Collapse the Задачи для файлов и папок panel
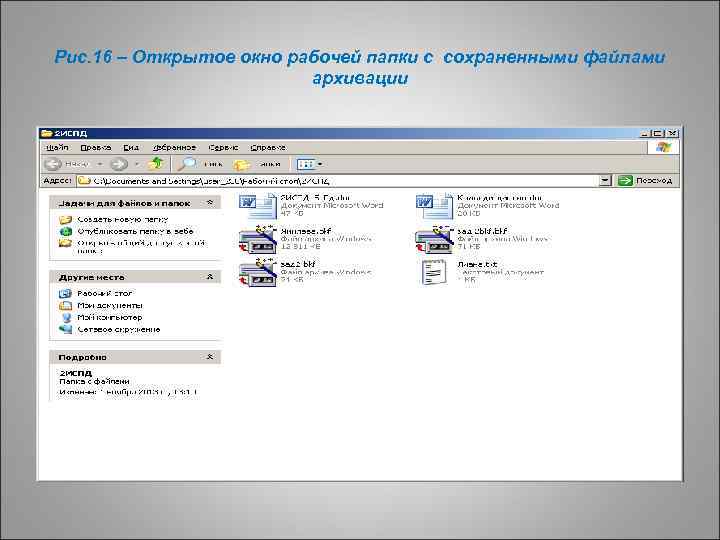 [210, 202]
